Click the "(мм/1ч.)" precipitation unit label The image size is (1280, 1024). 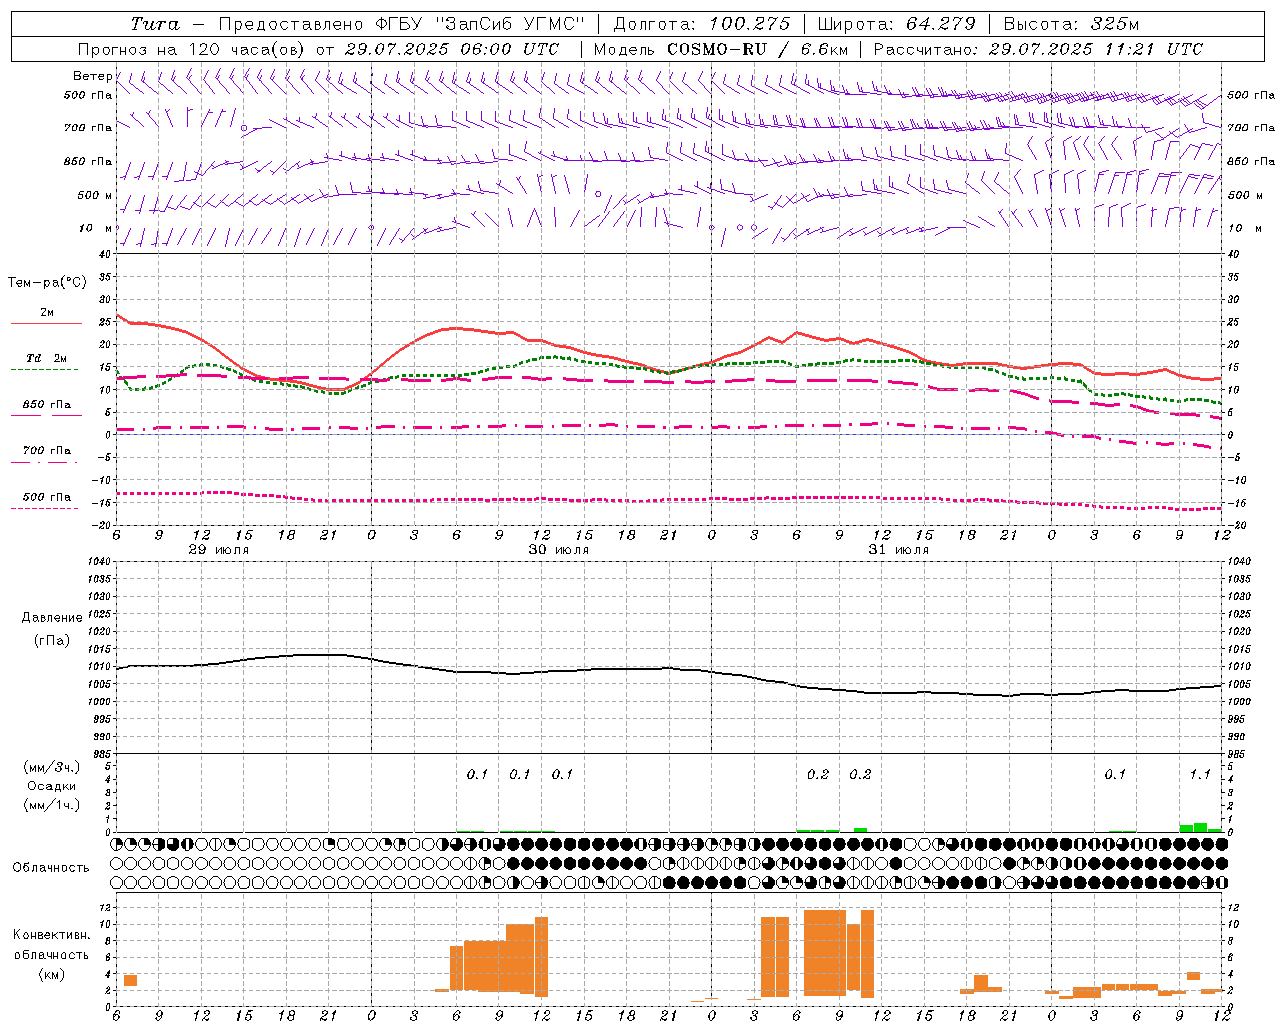pyautogui.click(x=51, y=805)
